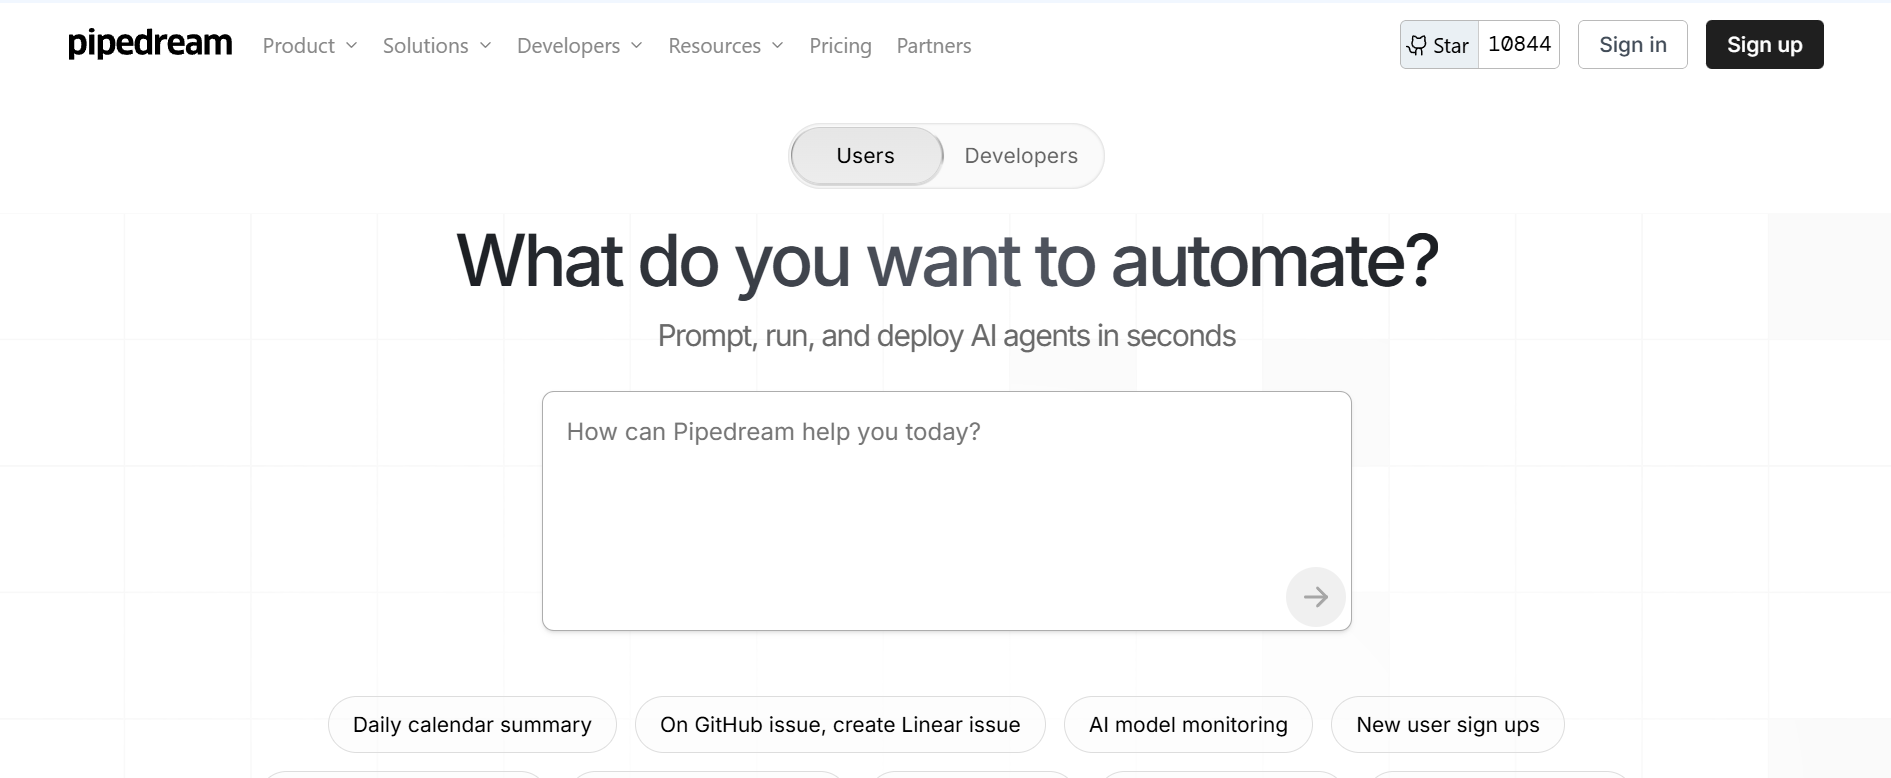The image size is (1891, 778).
Task: View the 10844 GitHub star count
Action: [x=1519, y=45]
